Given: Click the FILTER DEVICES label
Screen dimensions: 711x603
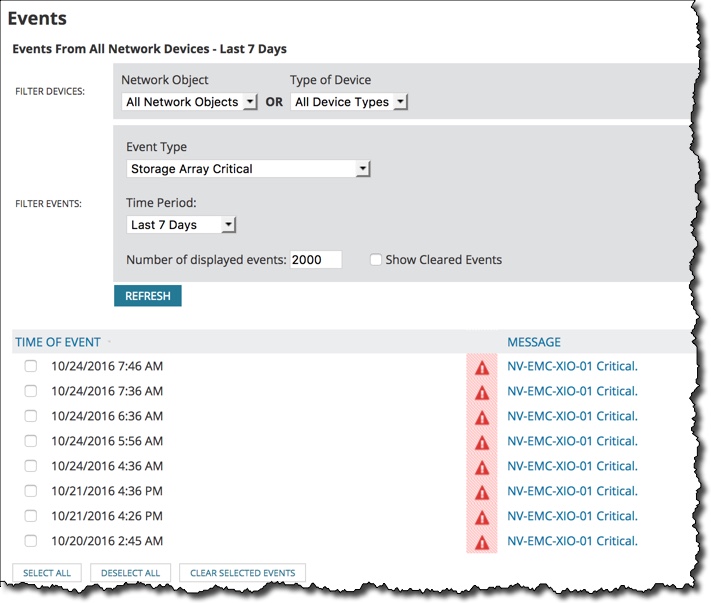Looking at the screenshot, I should (x=50, y=91).
